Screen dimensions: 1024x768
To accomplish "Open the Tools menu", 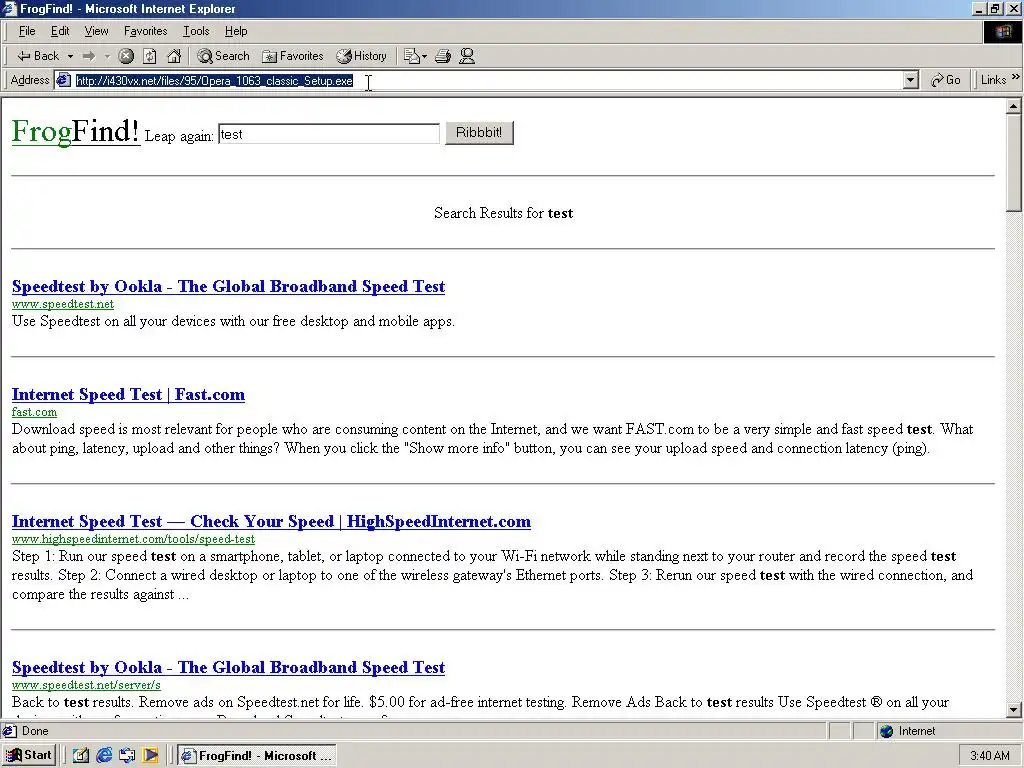I will point(196,31).
